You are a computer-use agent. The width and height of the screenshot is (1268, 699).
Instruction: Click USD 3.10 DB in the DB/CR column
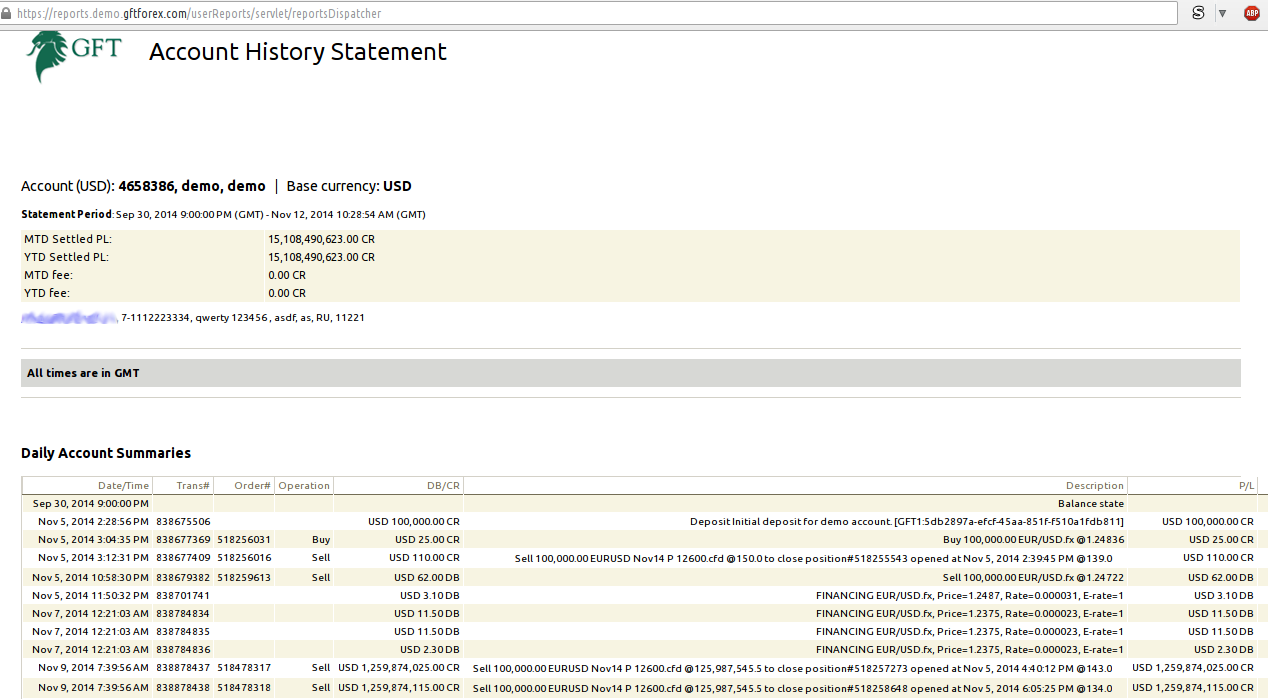(x=430, y=595)
